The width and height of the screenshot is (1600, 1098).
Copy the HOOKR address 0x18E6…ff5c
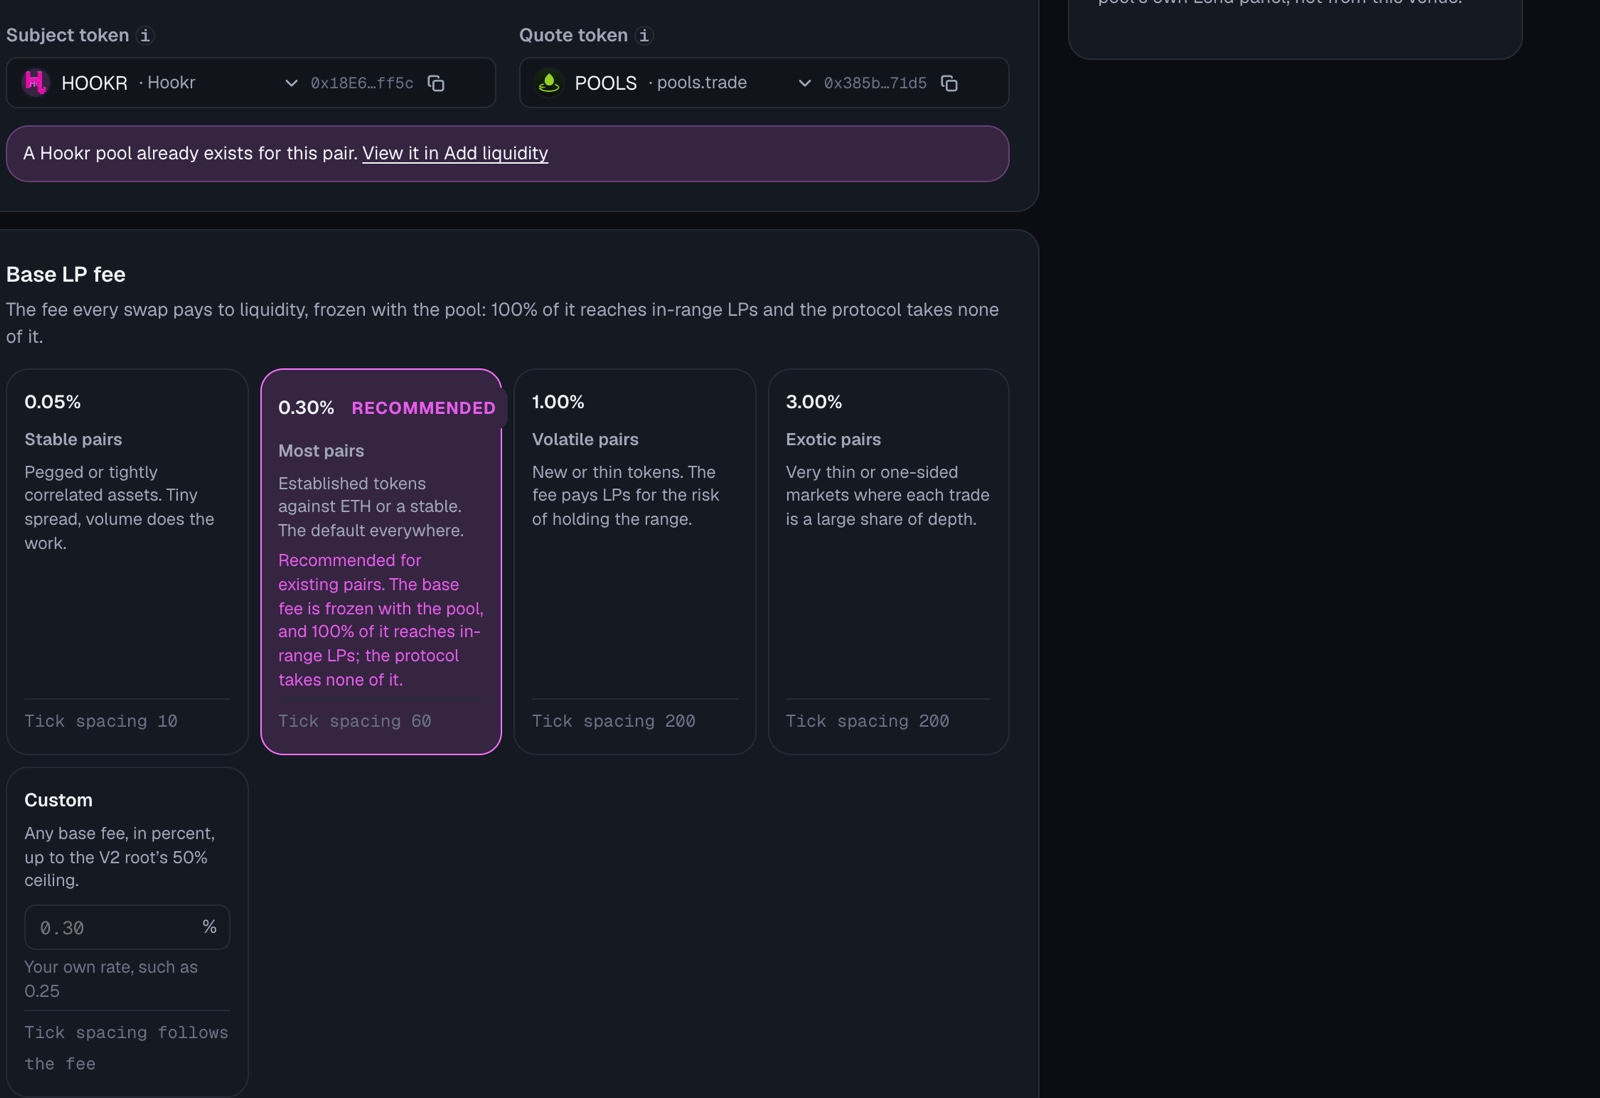click(x=436, y=83)
